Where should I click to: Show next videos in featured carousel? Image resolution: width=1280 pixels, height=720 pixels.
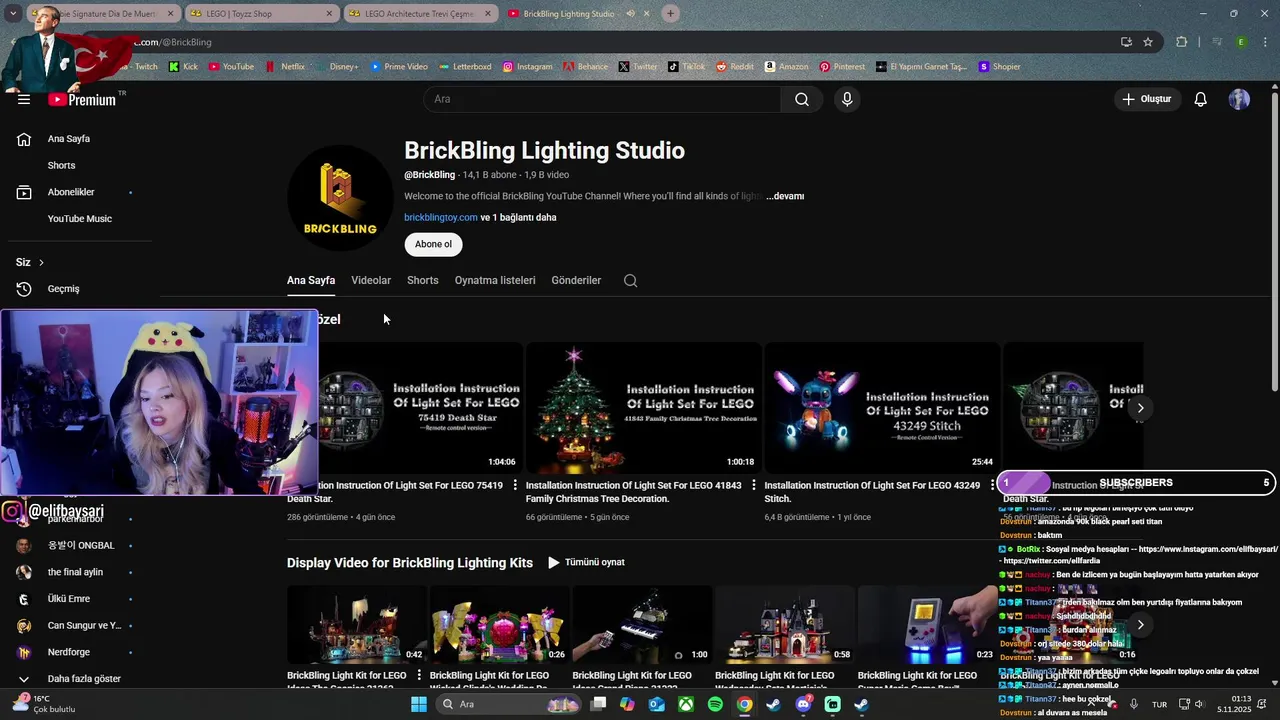click(1140, 408)
